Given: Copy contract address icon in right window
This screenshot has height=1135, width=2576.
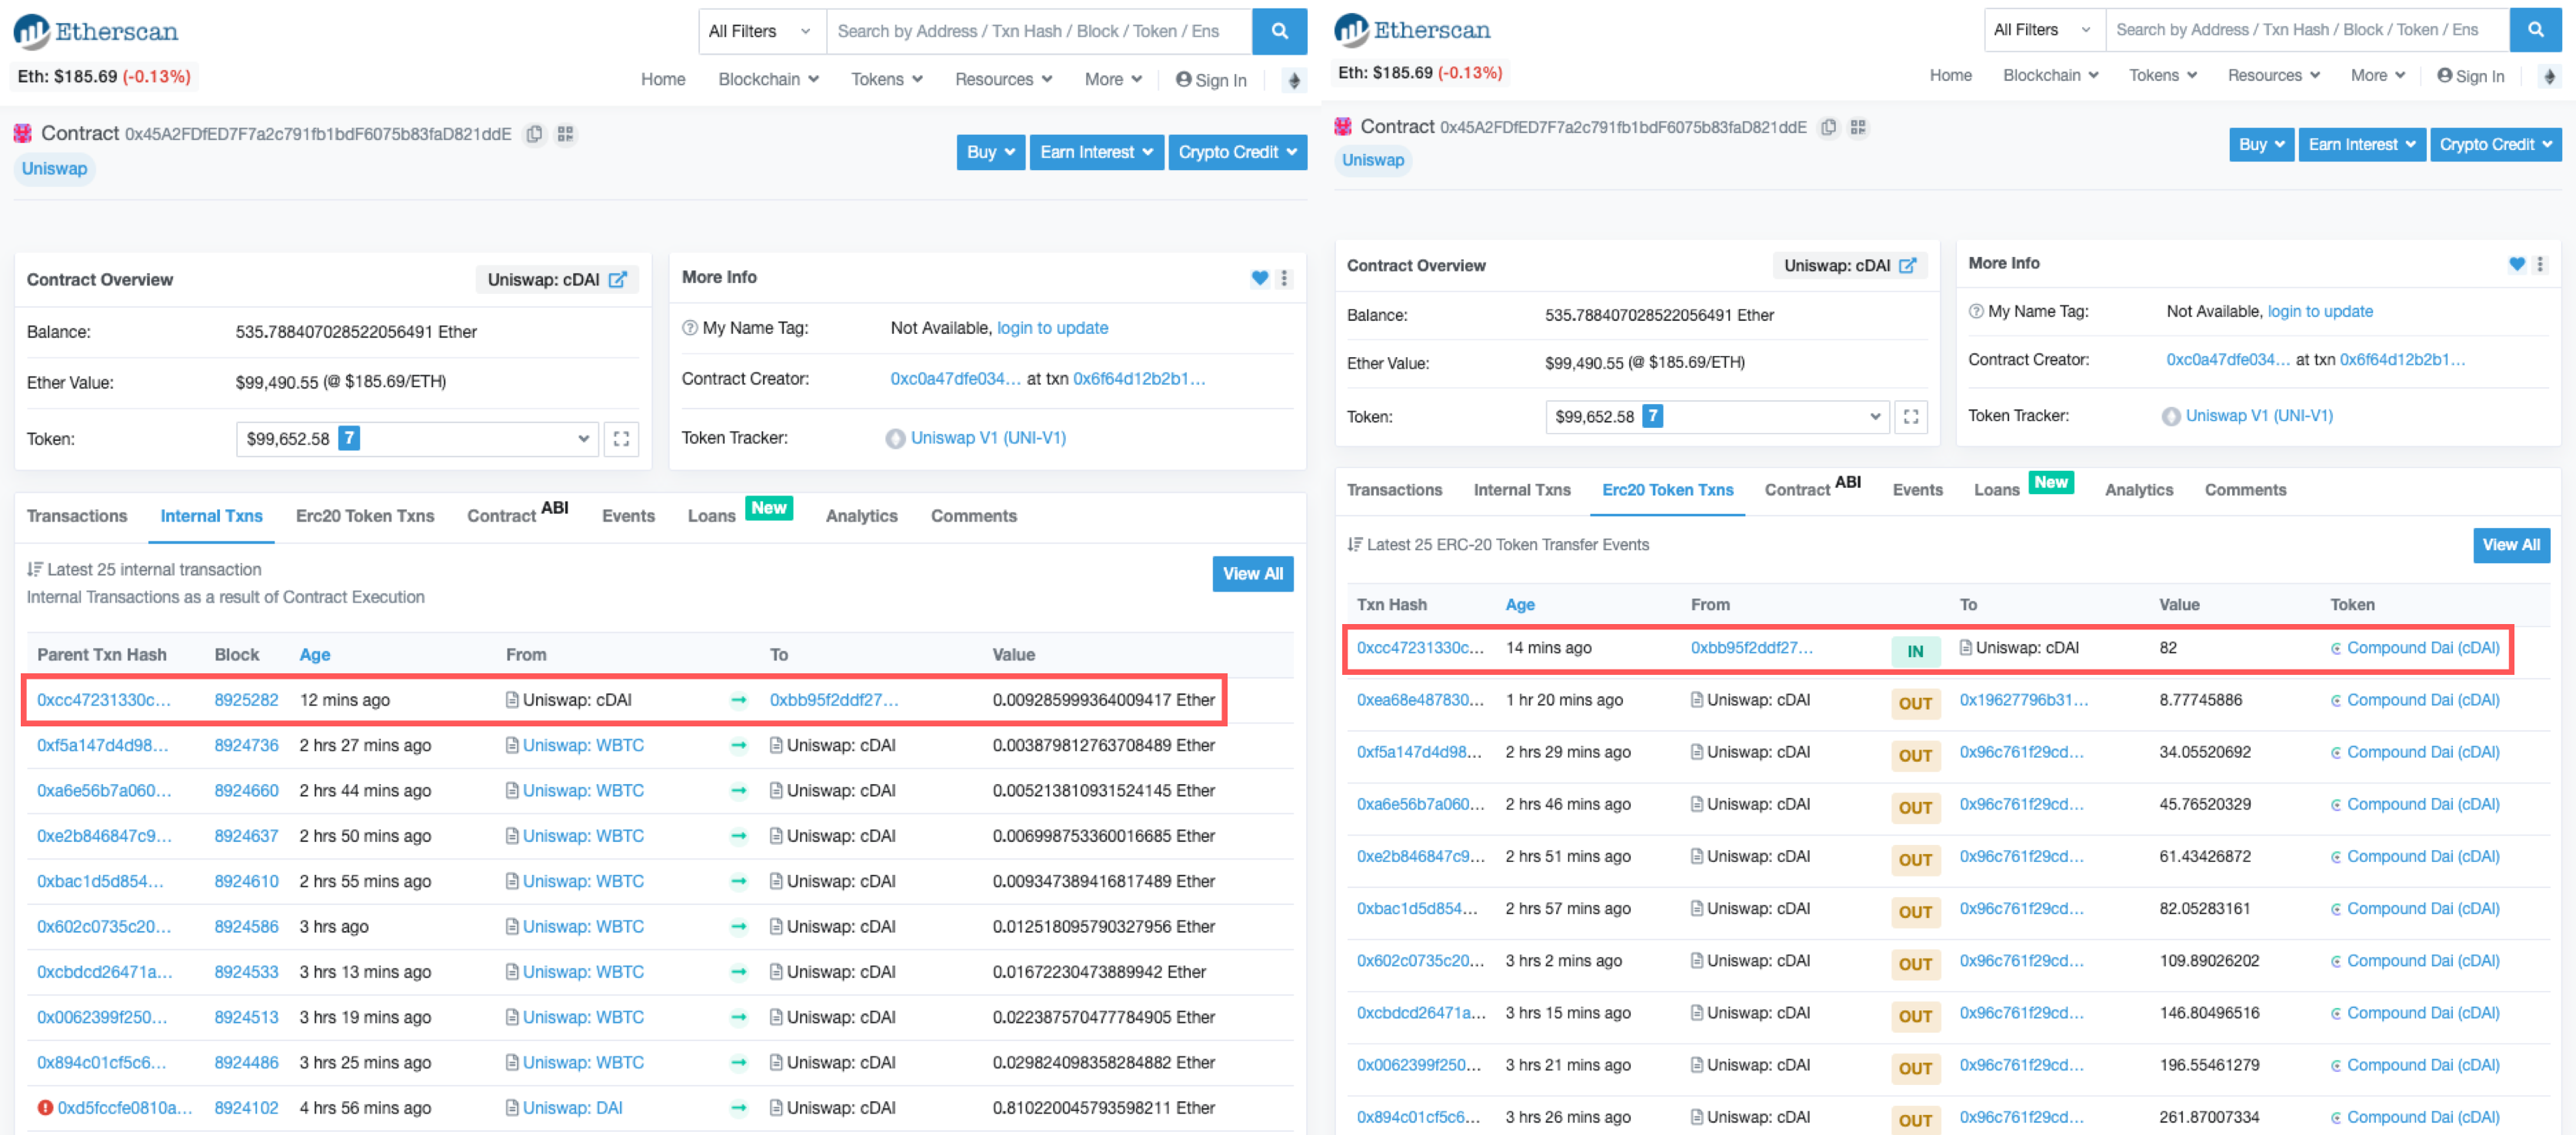Looking at the screenshot, I should pos(1829,128).
